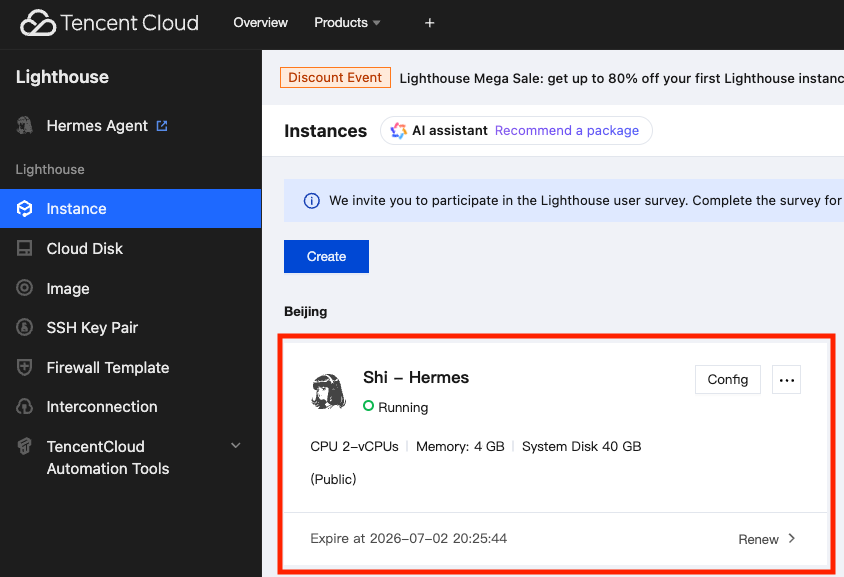Click the (Public) label
Viewport: 844px width, 577px height.
click(x=333, y=479)
